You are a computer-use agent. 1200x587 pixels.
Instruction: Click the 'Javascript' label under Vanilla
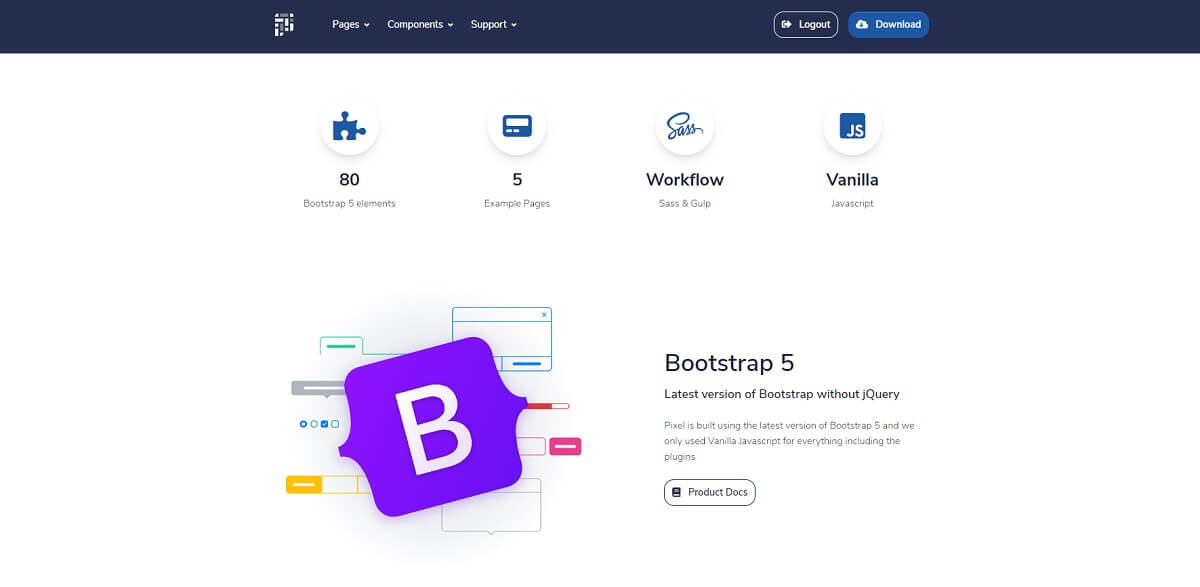(853, 203)
